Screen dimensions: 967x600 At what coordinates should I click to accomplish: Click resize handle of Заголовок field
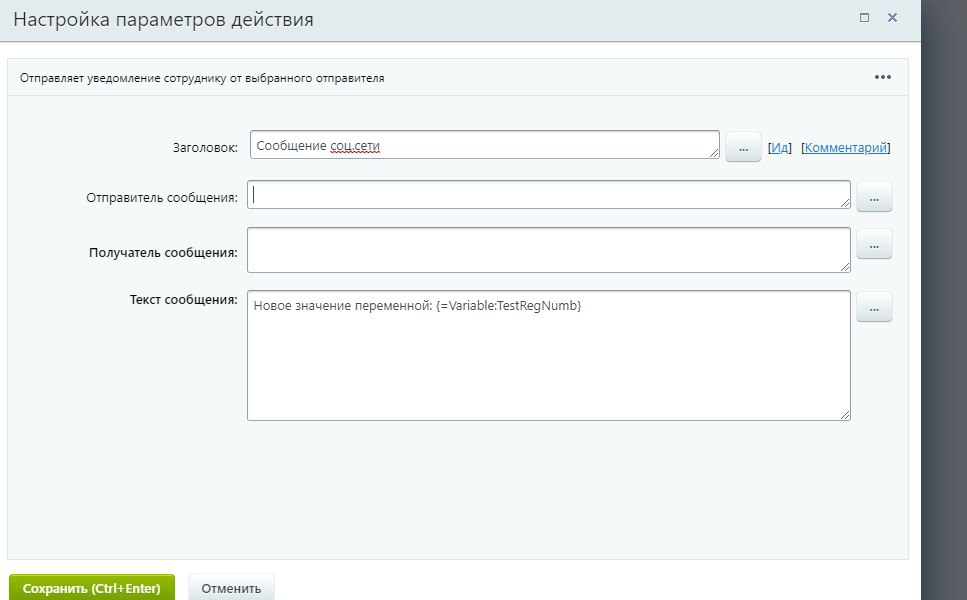[714, 153]
